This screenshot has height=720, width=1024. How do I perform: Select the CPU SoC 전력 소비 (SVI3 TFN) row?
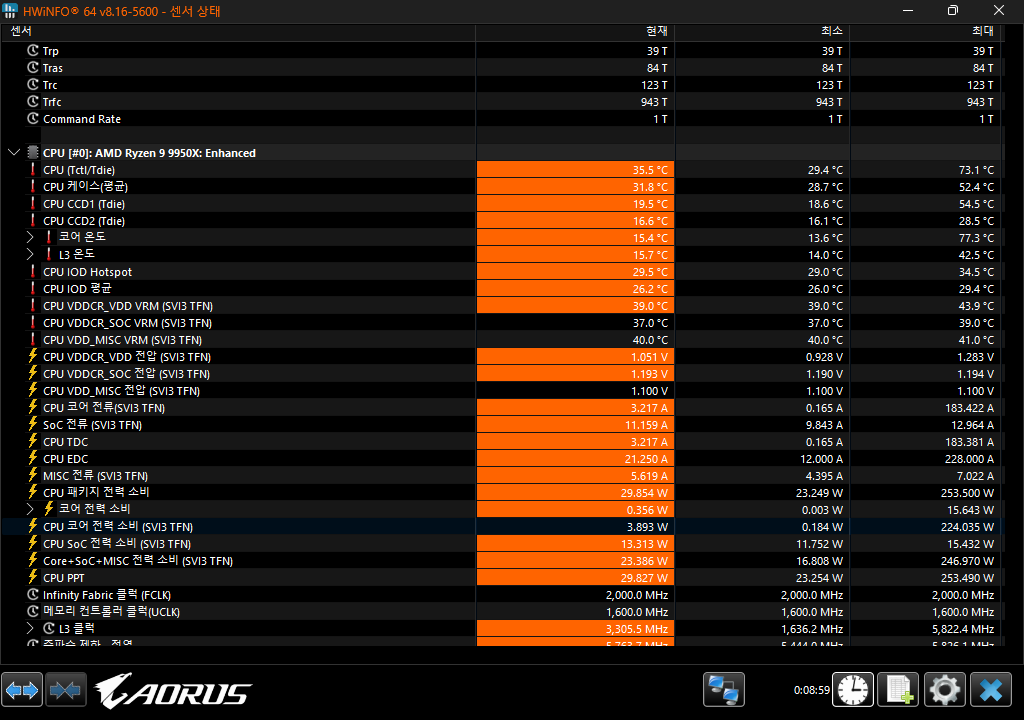501,543
